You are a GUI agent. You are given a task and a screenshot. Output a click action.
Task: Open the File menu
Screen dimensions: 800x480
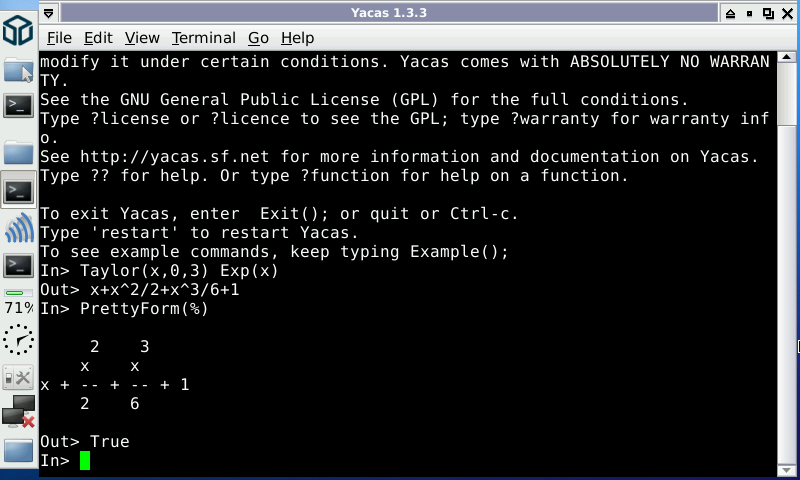[59, 38]
